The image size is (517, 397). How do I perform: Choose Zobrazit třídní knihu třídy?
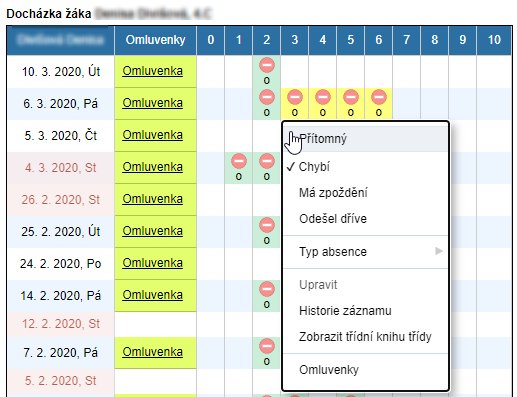(365, 337)
